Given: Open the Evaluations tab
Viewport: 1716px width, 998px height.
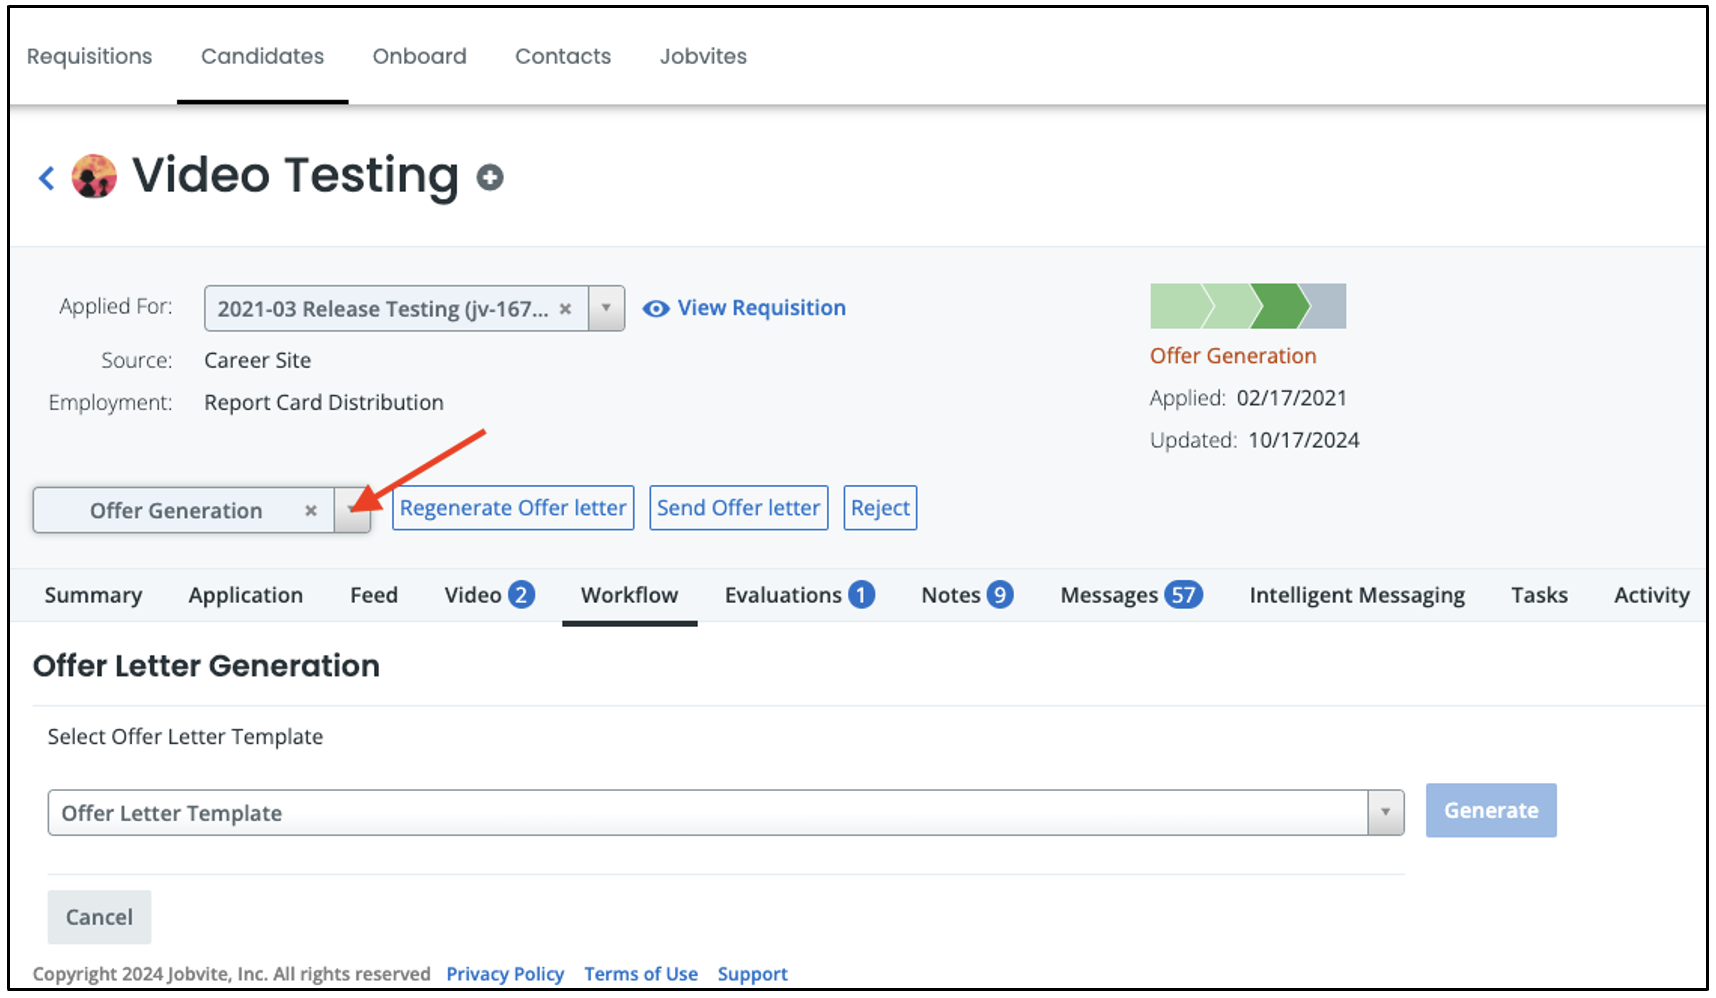Looking at the screenshot, I should point(799,596).
